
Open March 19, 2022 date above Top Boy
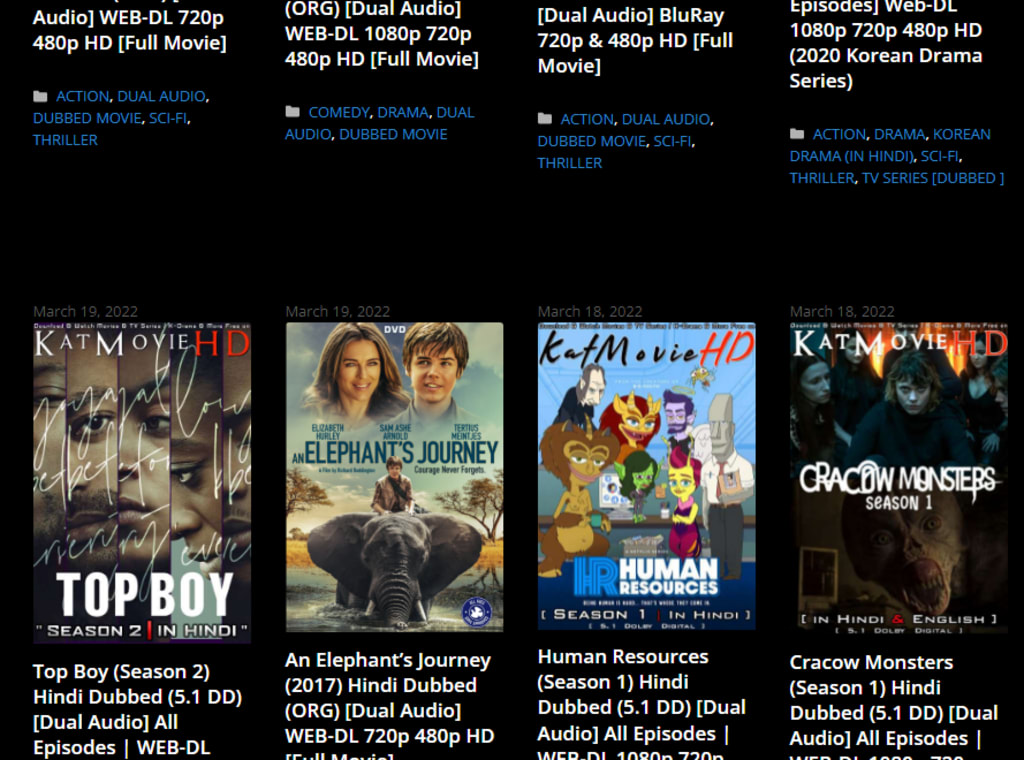click(86, 311)
